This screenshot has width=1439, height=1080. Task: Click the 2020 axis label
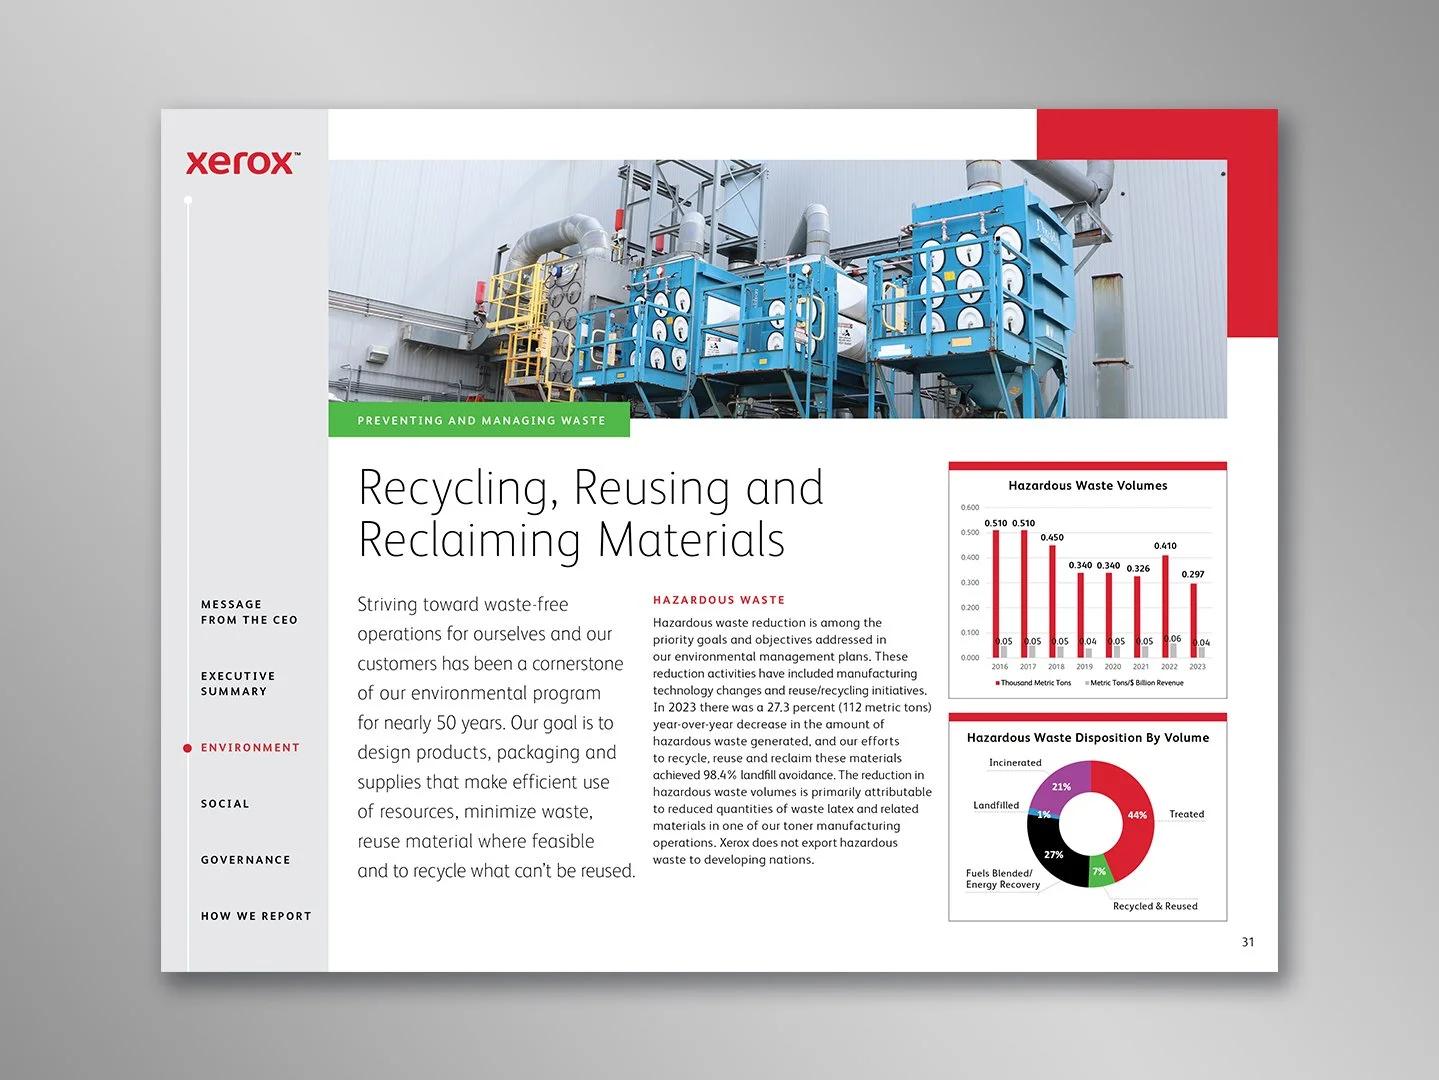click(x=1113, y=667)
